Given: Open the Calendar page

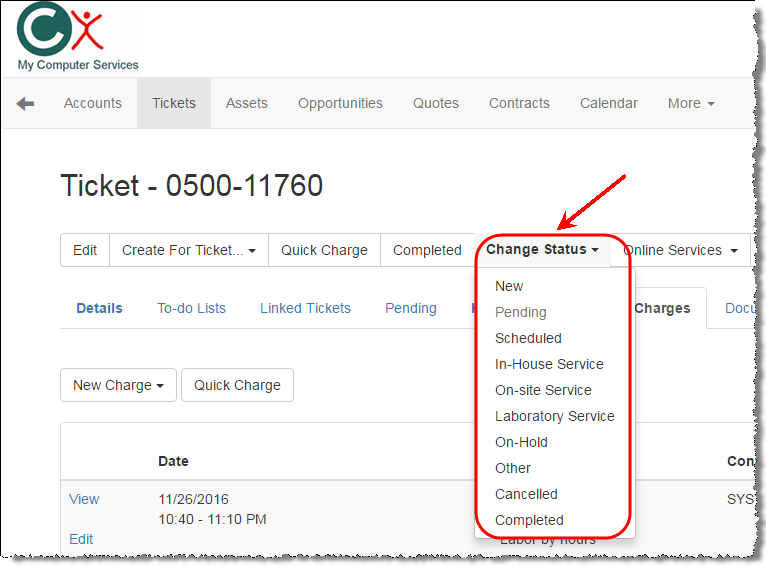Looking at the screenshot, I should pos(608,103).
